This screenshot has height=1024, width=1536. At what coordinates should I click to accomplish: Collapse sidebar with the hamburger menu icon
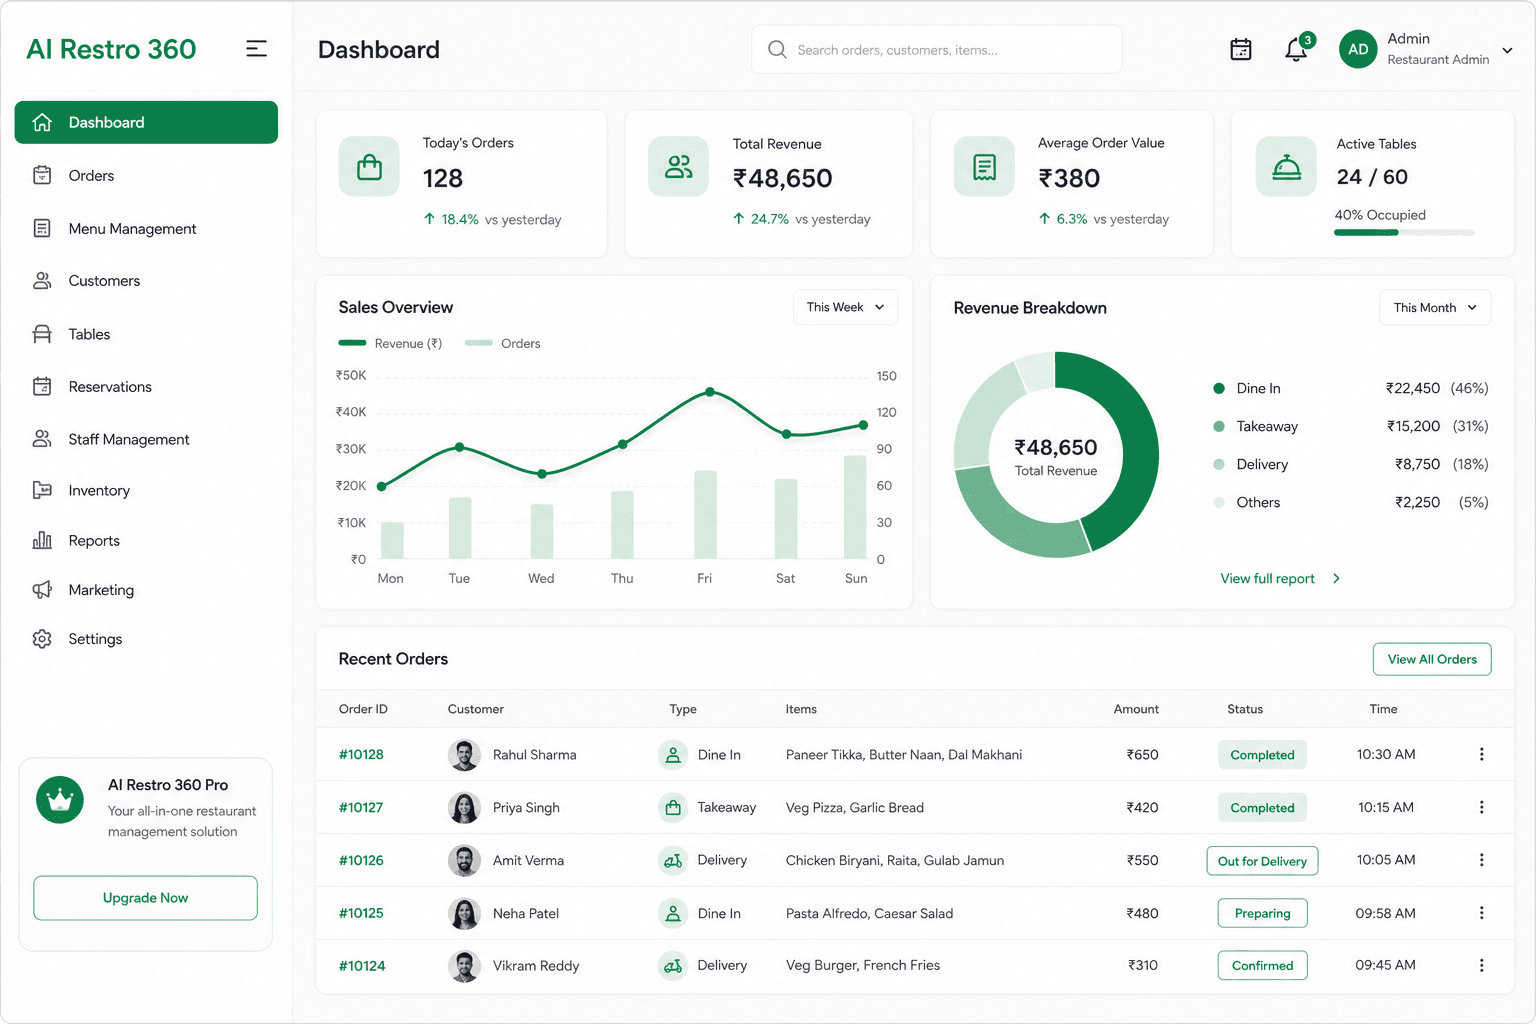(256, 49)
